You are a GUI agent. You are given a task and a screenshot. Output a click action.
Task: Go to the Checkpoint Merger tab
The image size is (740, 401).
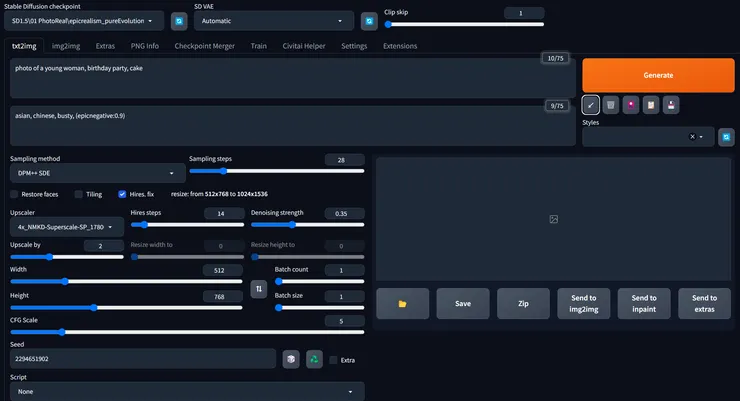pos(204,46)
